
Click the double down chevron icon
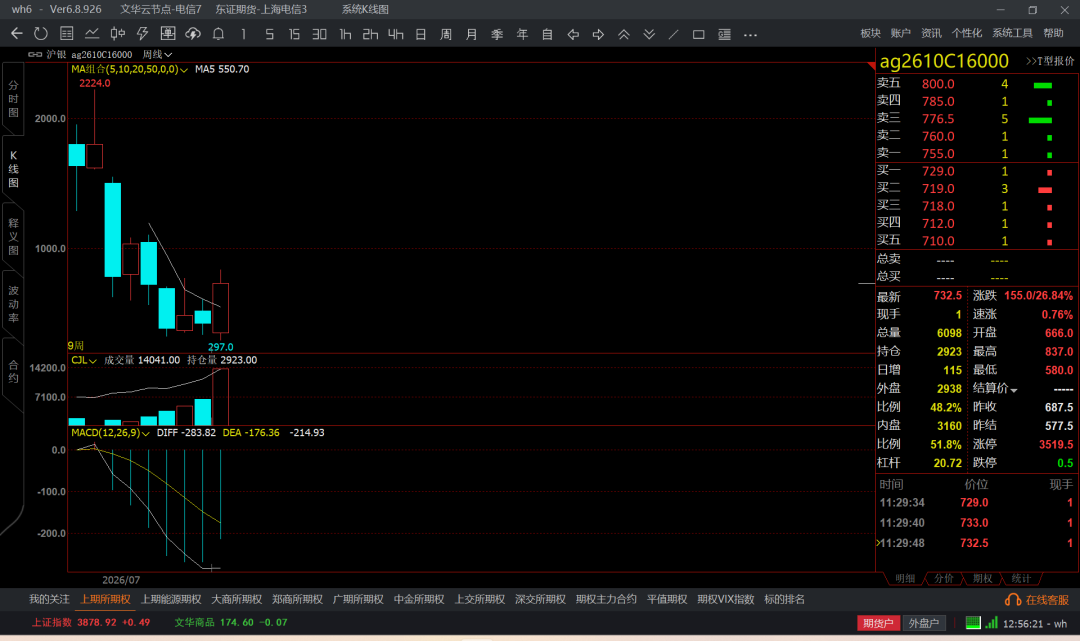(x=650, y=34)
